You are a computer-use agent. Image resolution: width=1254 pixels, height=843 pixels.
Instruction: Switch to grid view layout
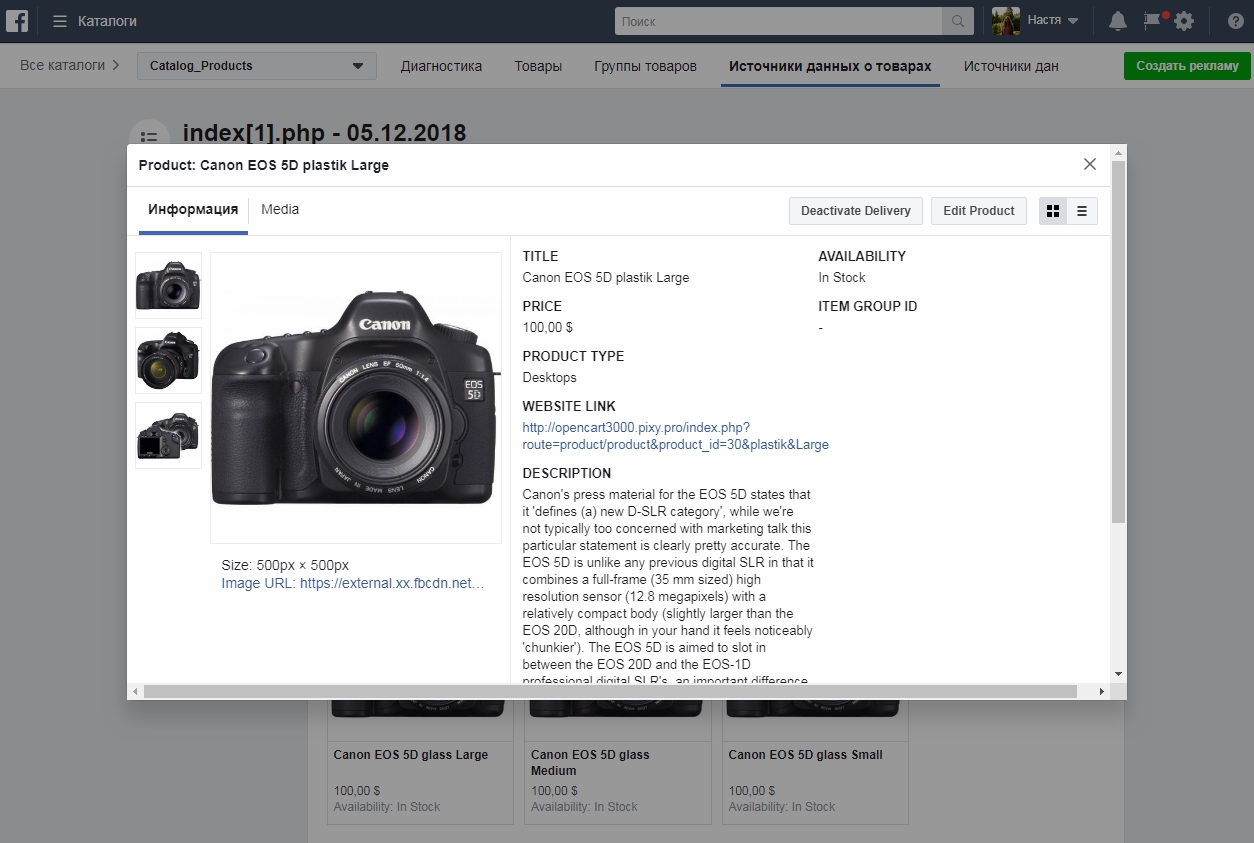tap(1053, 211)
